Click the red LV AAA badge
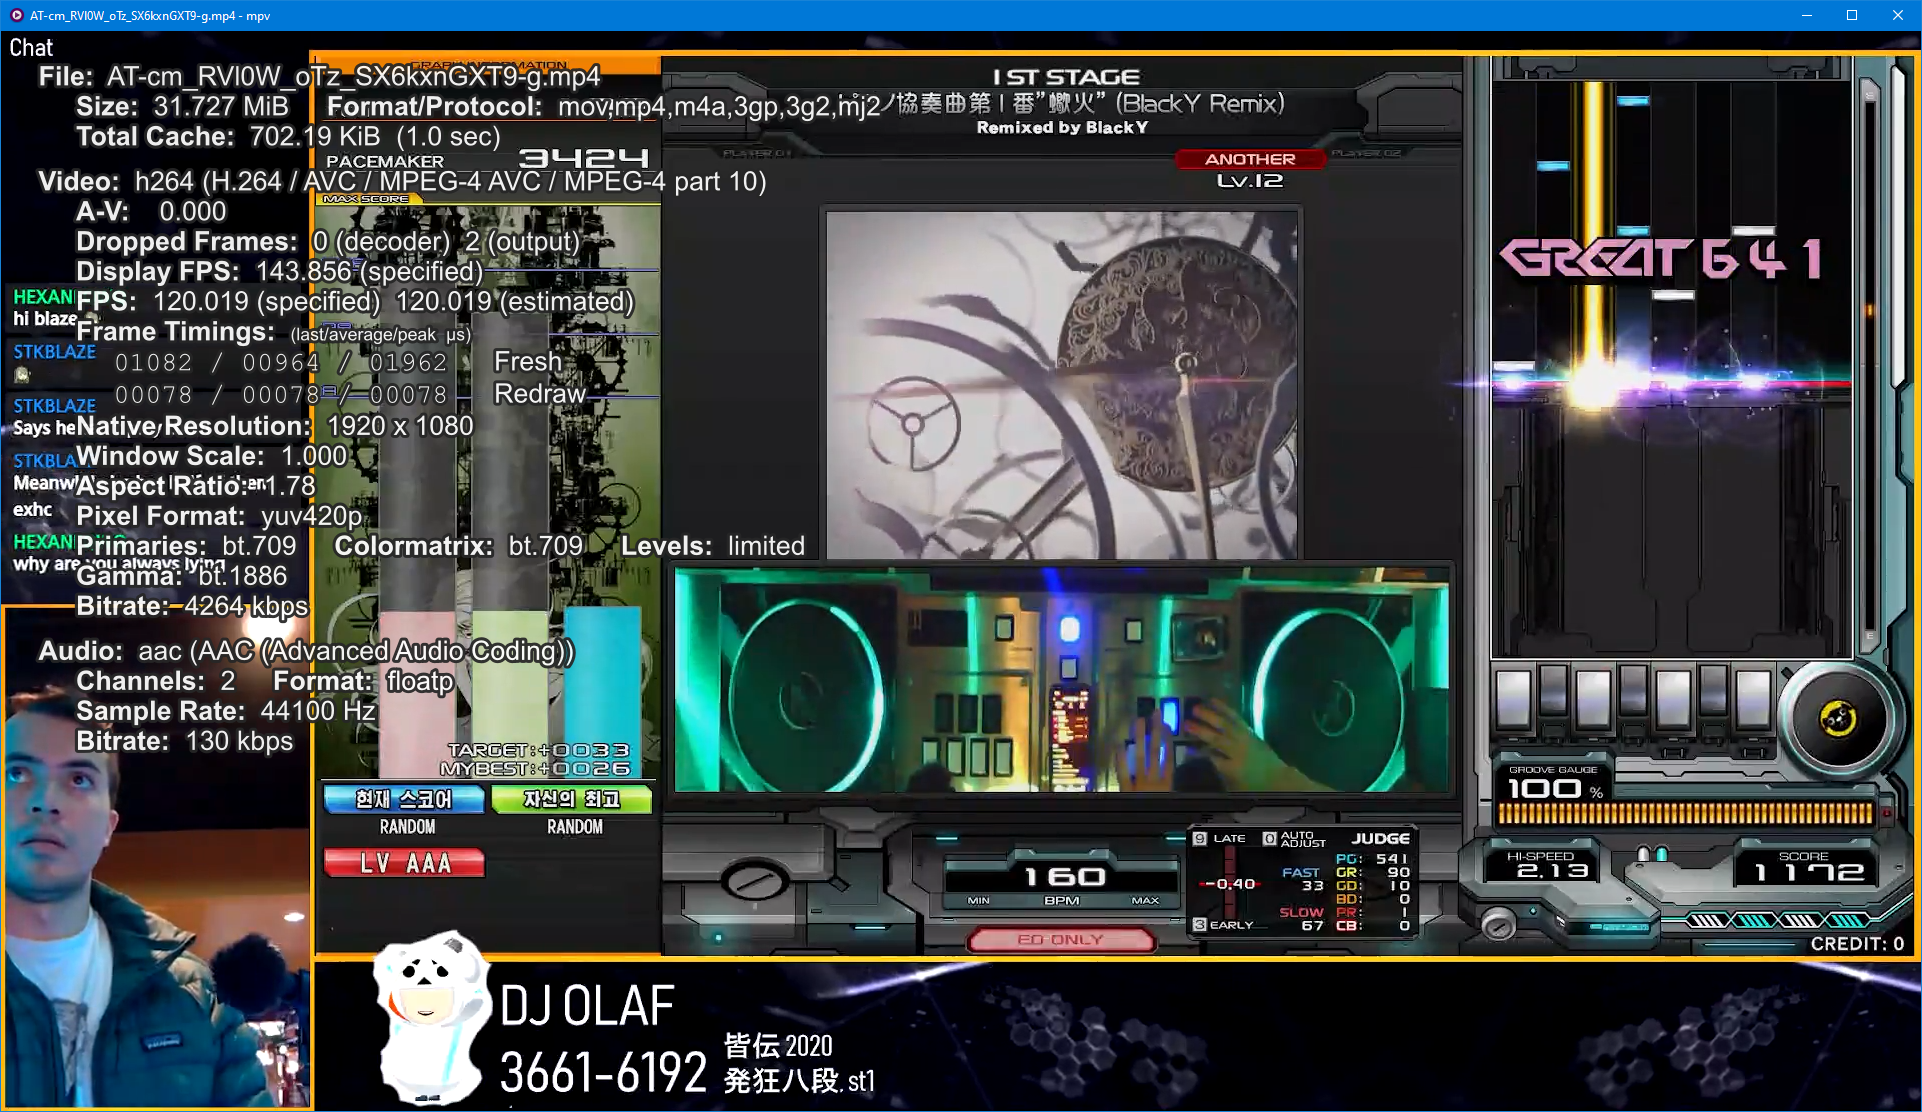This screenshot has height=1112, width=1922. point(404,864)
